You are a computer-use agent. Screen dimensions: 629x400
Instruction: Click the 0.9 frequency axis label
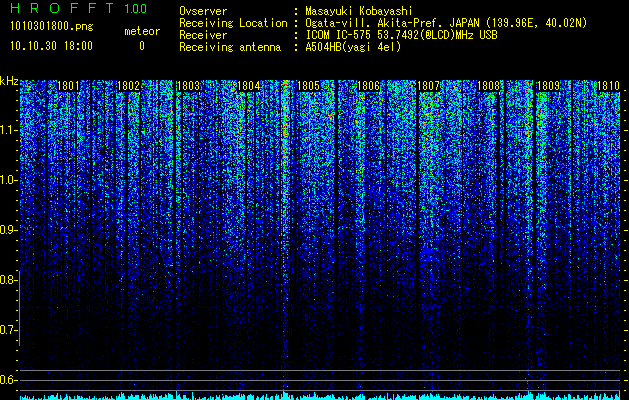tap(7, 230)
